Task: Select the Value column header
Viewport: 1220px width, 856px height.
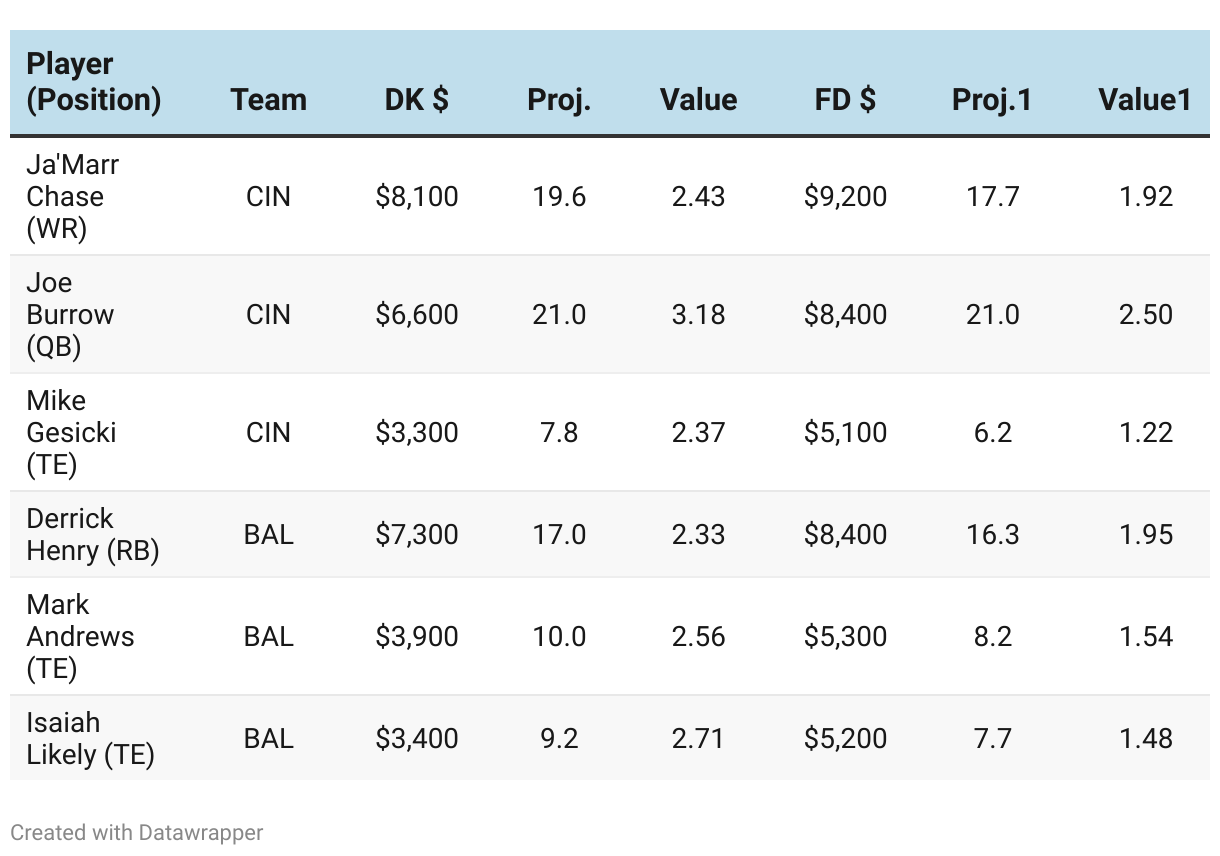Action: coord(698,100)
